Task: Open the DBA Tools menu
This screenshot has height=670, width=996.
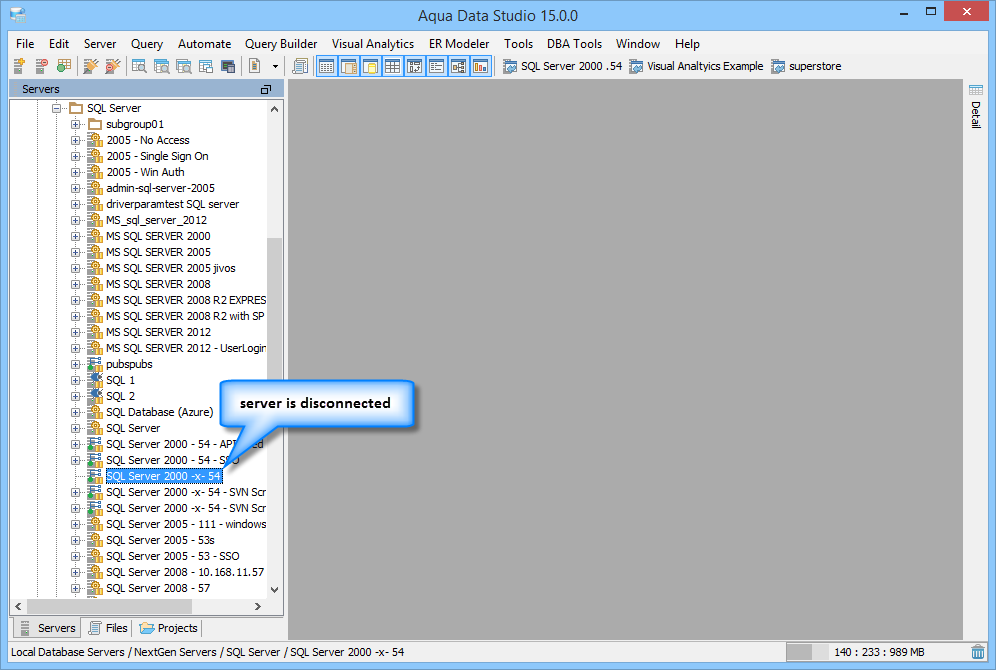Action: tap(574, 44)
